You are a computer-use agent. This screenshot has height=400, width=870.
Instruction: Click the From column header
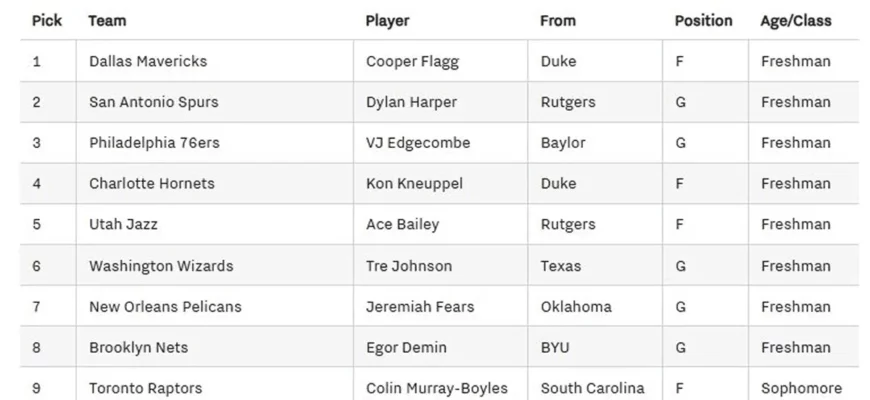pyautogui.click(x=557, y=20)
